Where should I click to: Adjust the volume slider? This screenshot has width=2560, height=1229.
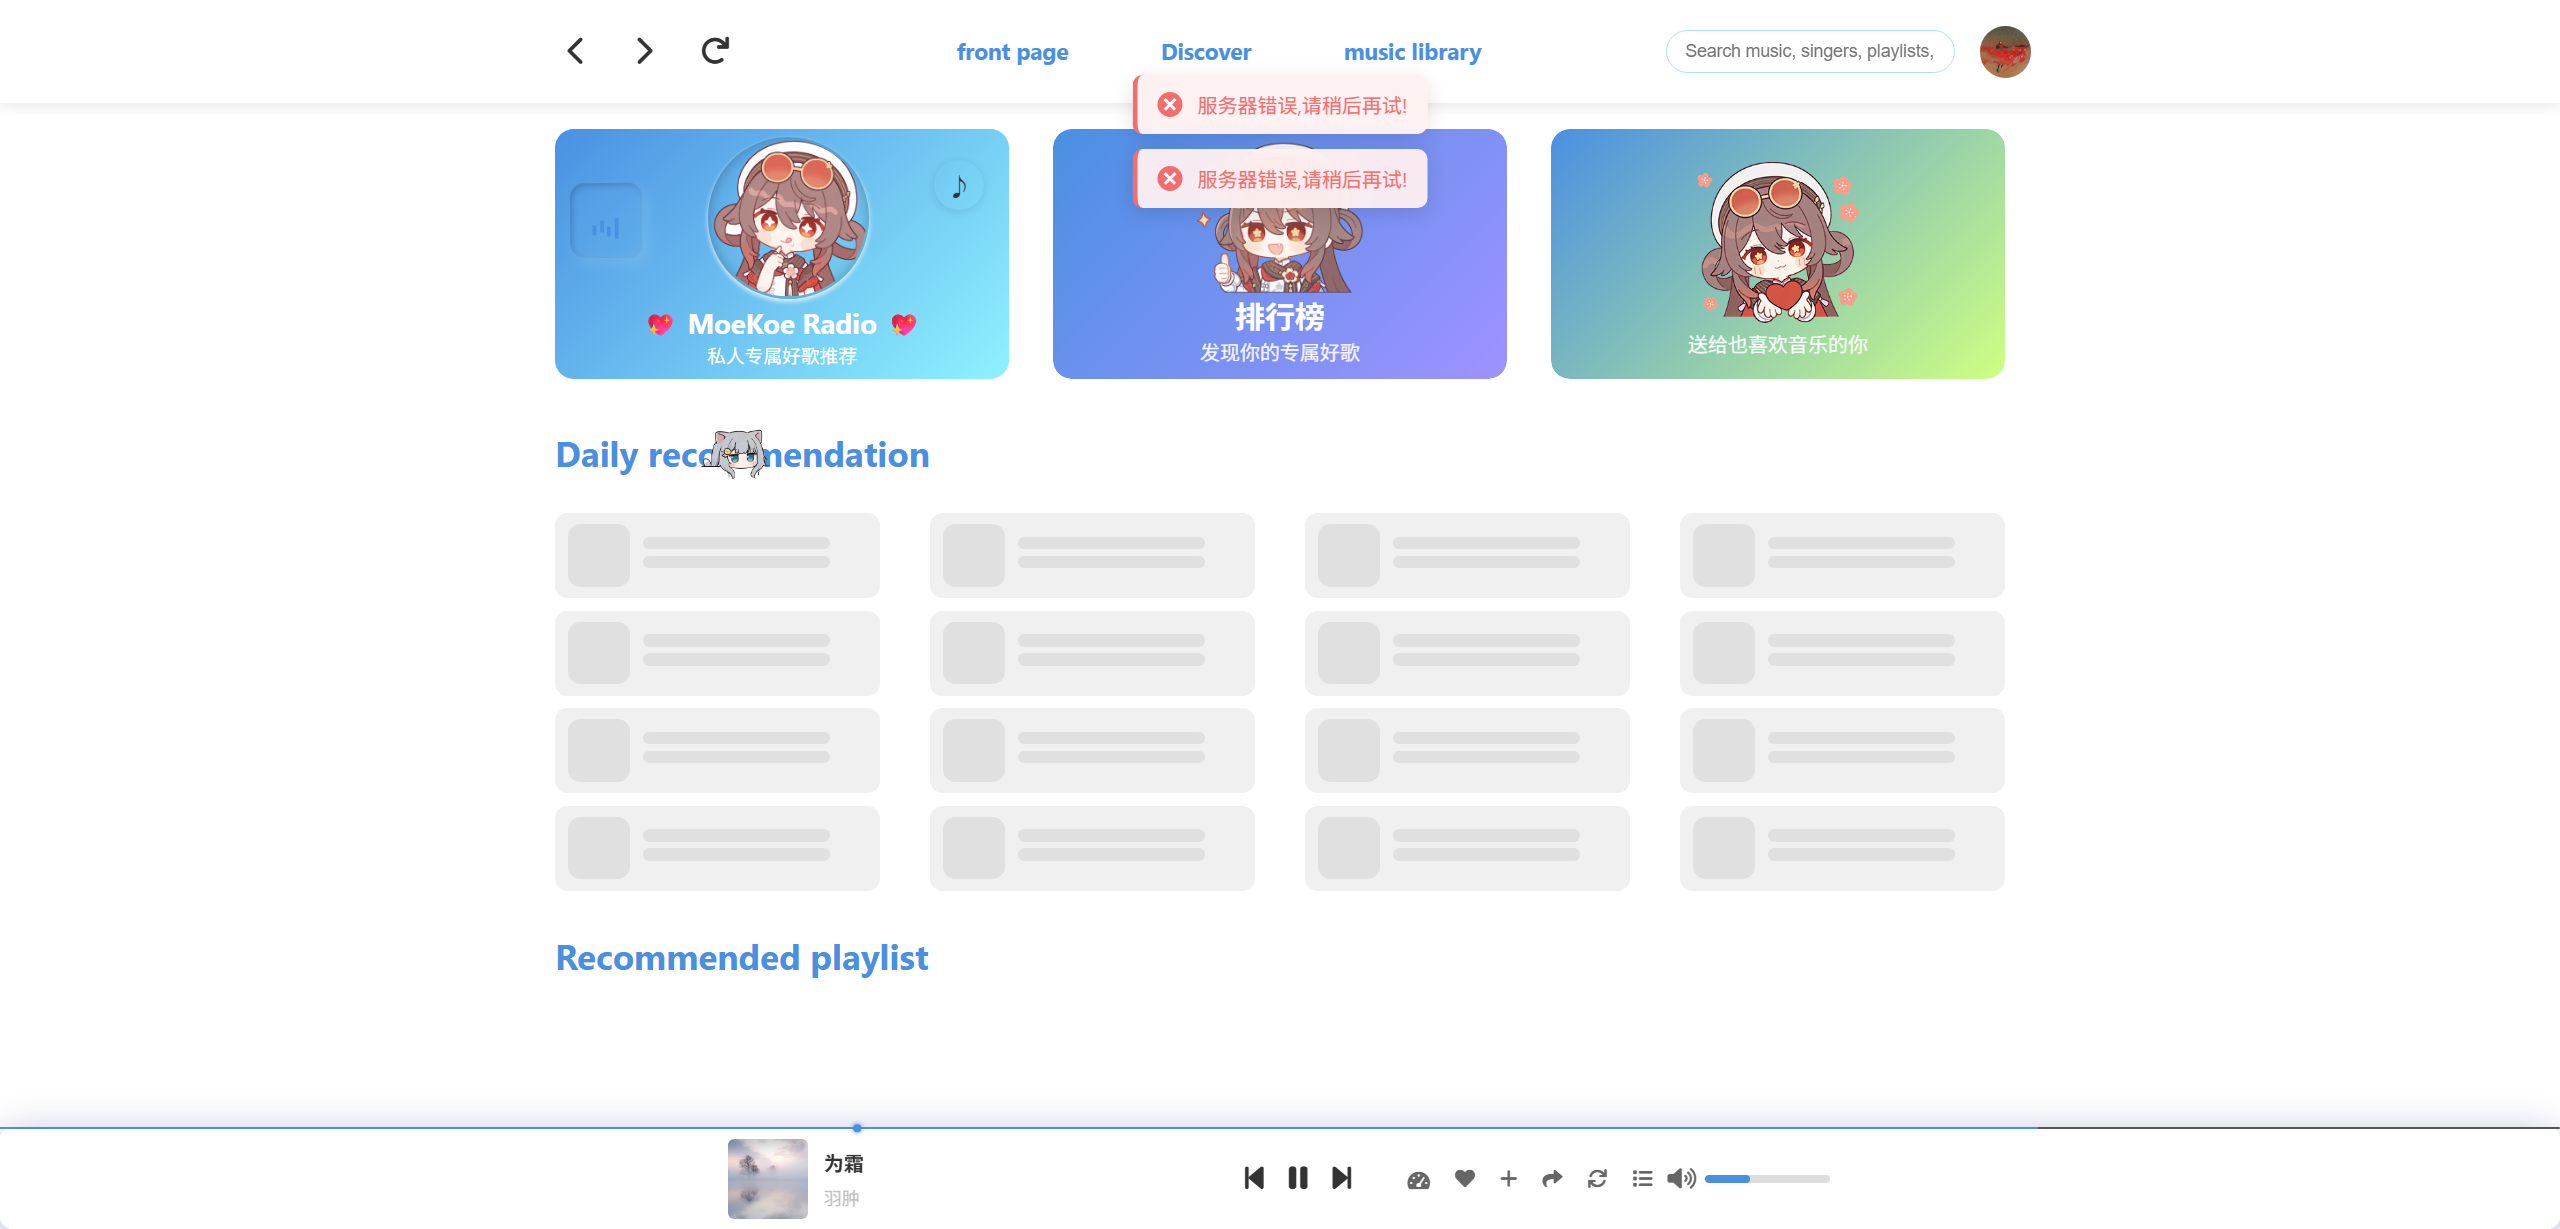coord(1767,1179)
